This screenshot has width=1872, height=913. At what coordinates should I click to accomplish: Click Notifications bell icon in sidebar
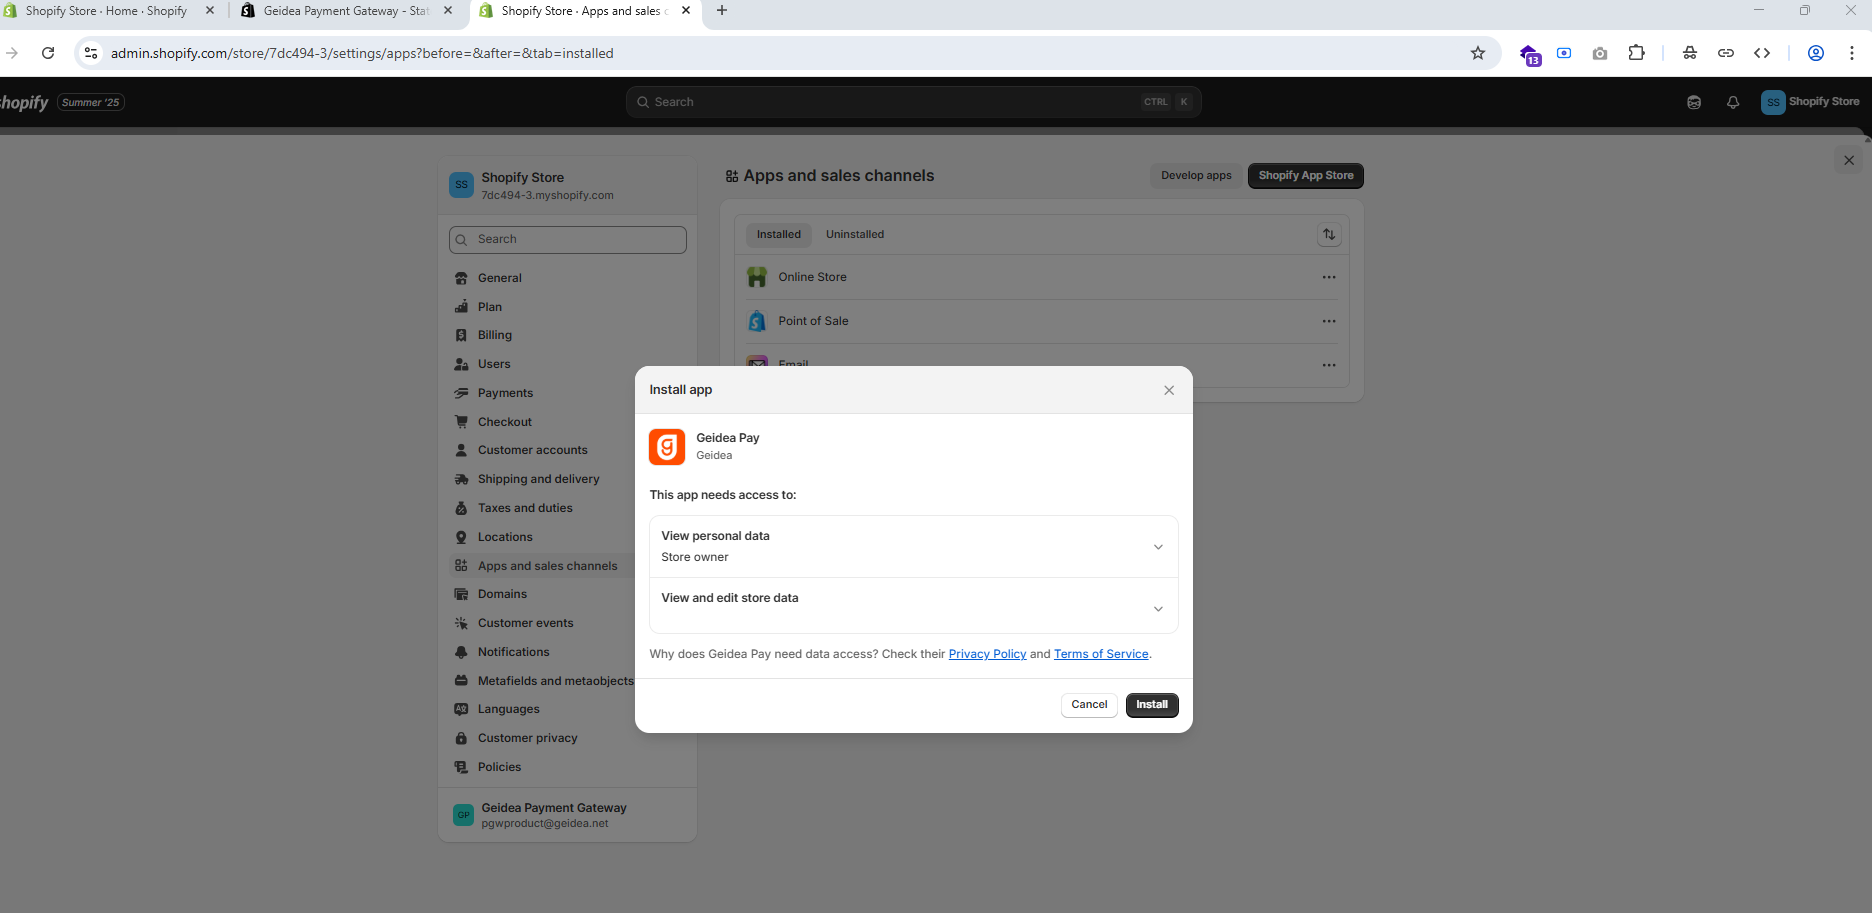[461, 653]
